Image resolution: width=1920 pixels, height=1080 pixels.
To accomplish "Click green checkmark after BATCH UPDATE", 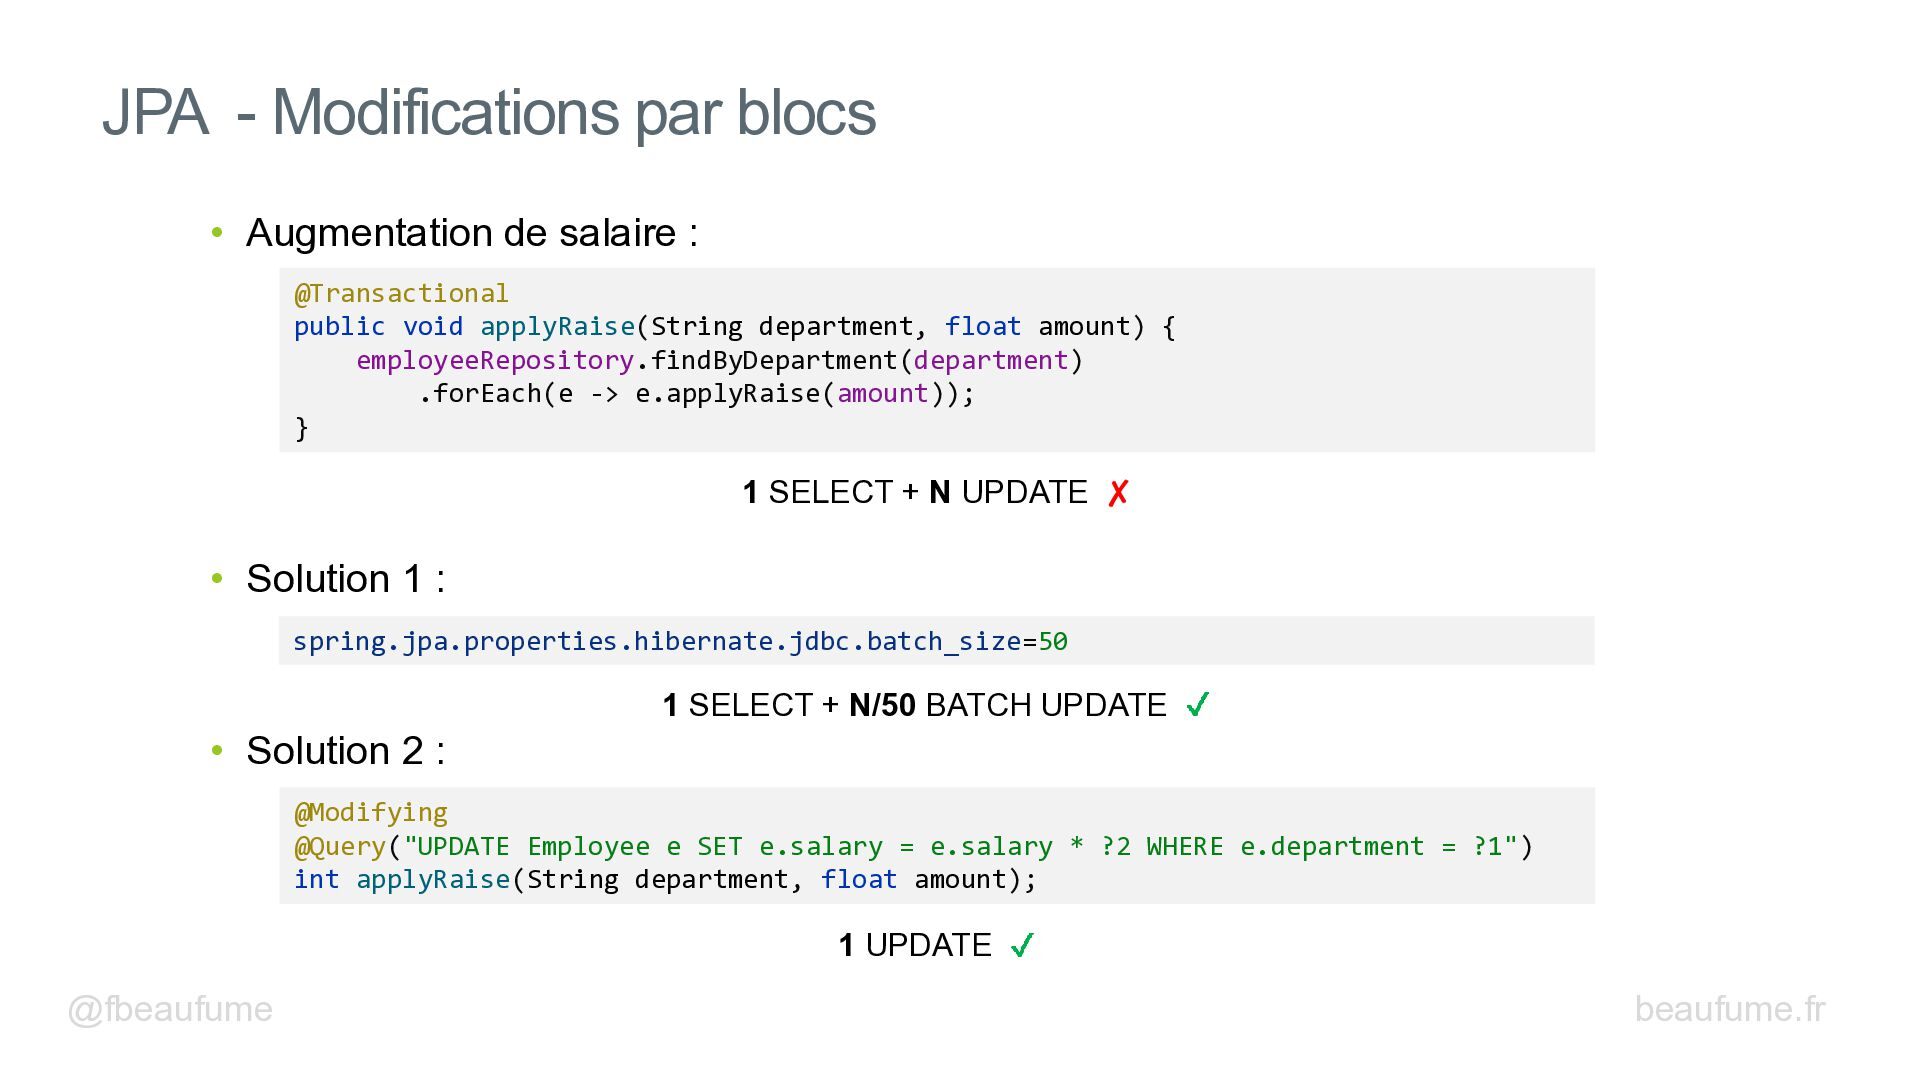I will (1197, 705).
